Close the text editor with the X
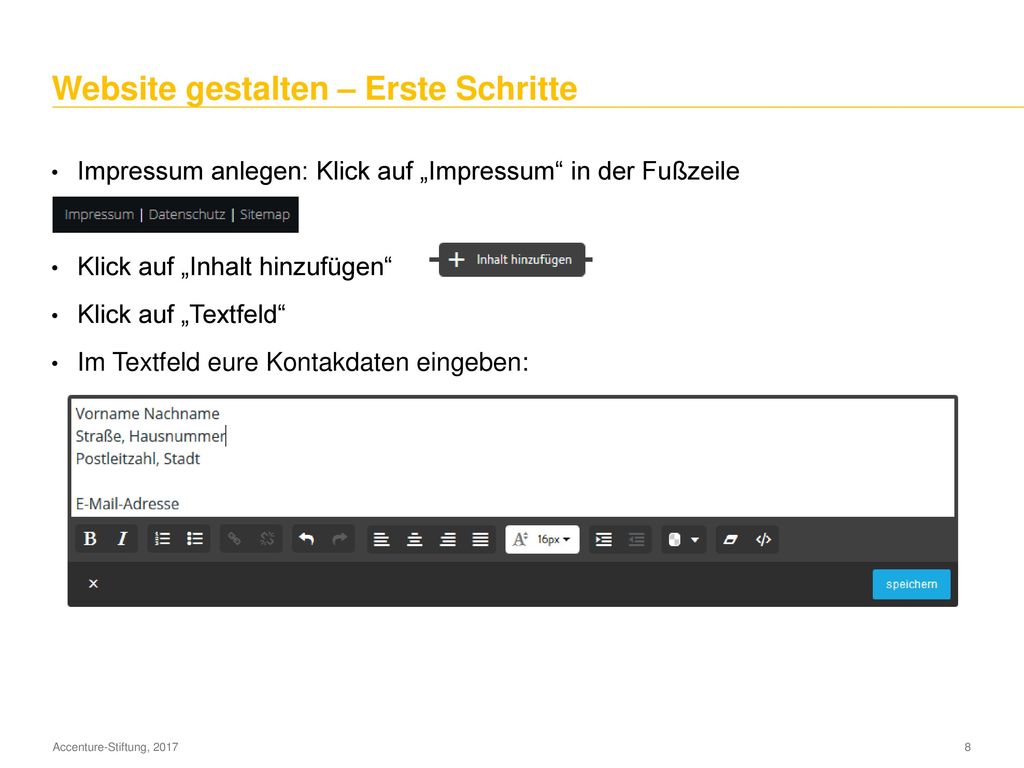The width and height of the screenshot is (1024, 768). tap(93, 583)
